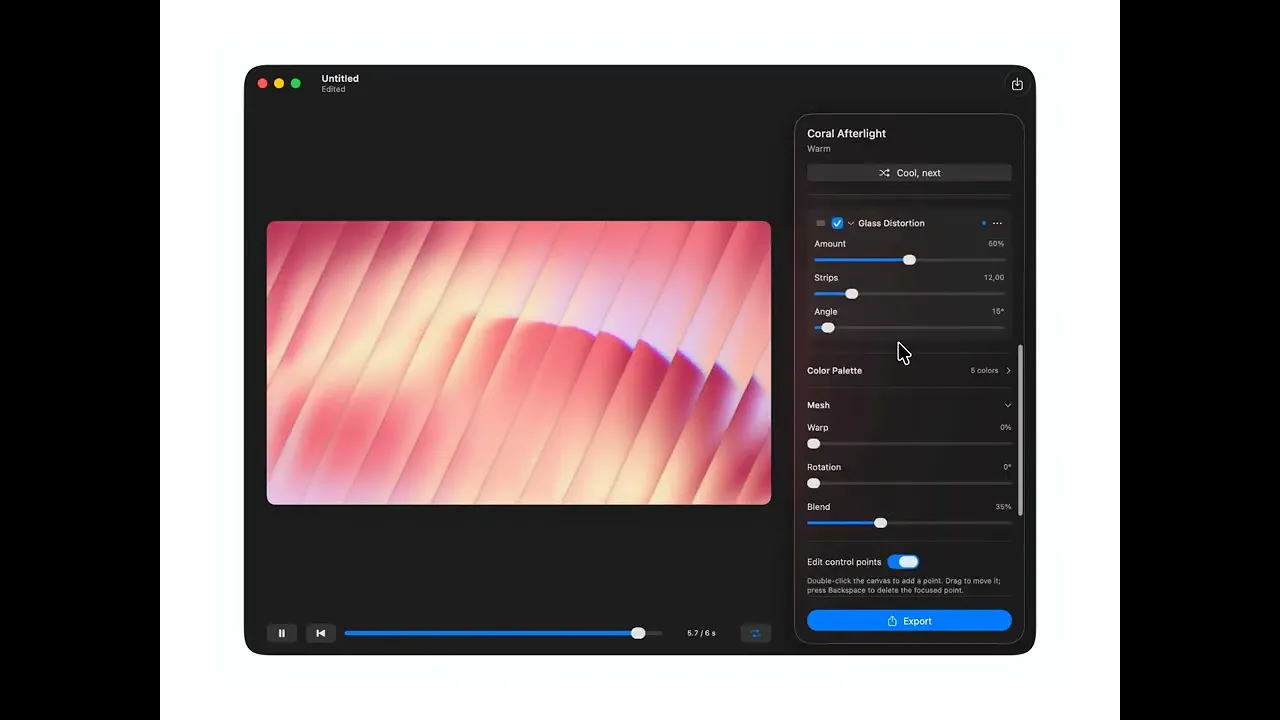Toggle the loop playback button
1280x720 pixels.
tap(755, 633)
